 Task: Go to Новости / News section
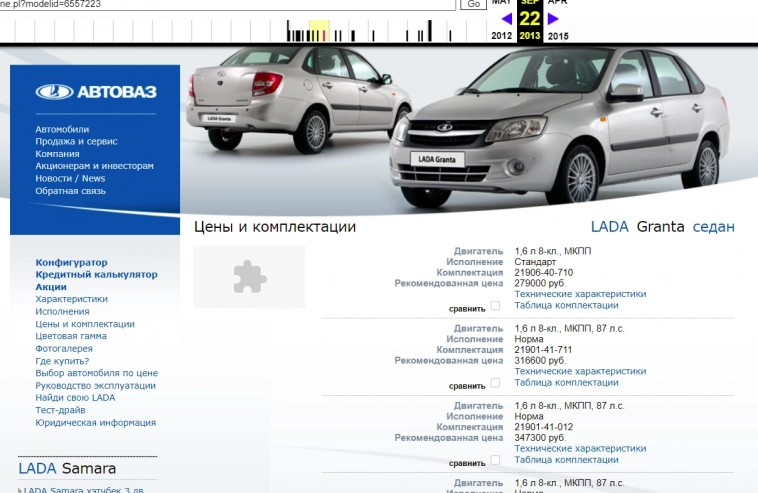[x=70, y=178]
